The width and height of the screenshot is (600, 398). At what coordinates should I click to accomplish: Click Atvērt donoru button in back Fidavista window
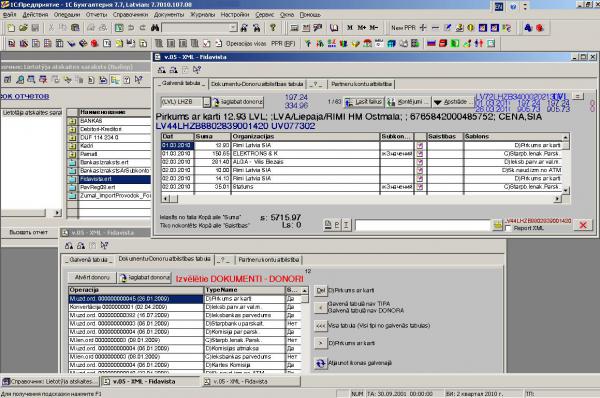pos(92,277)
